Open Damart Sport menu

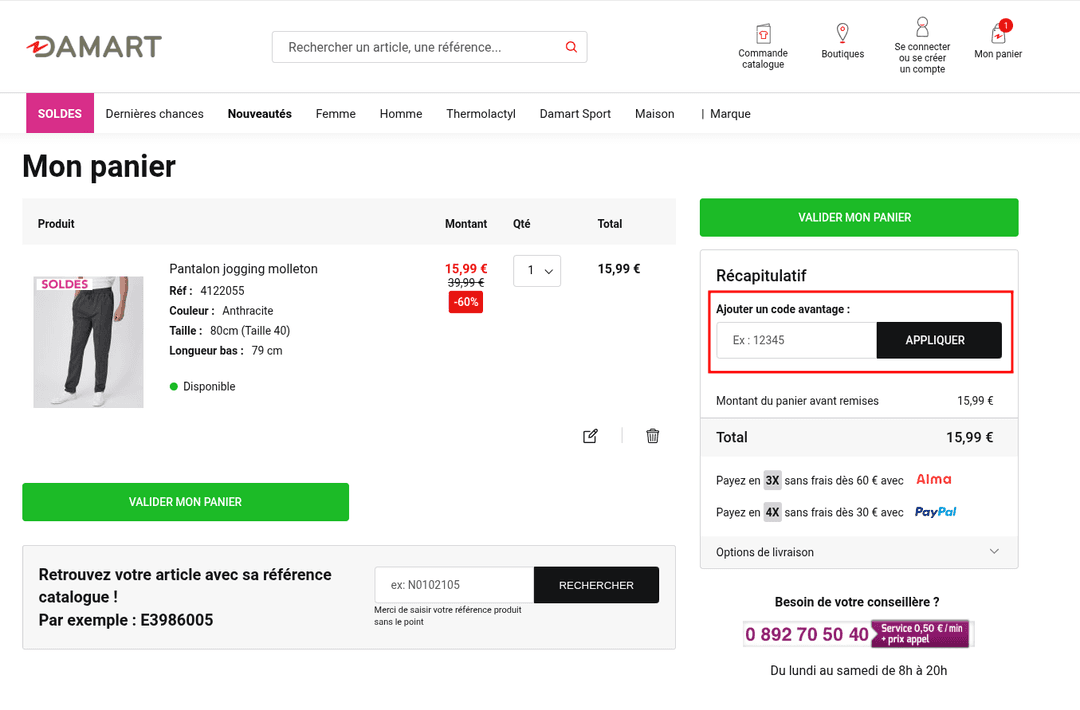point(575,114)
